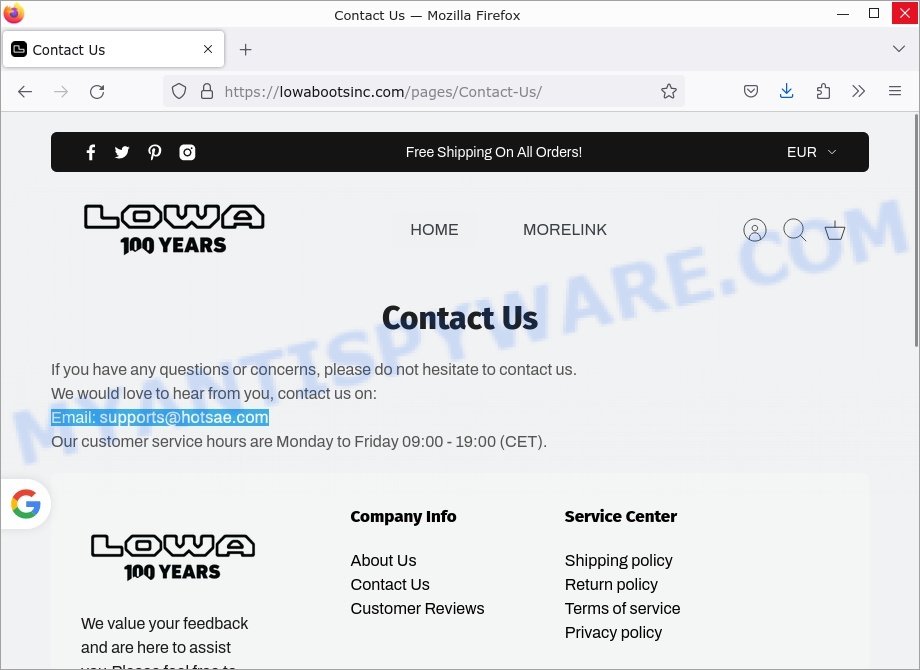Open the Terms of service link
The image size is (920, 670).
tap(623, 609)
